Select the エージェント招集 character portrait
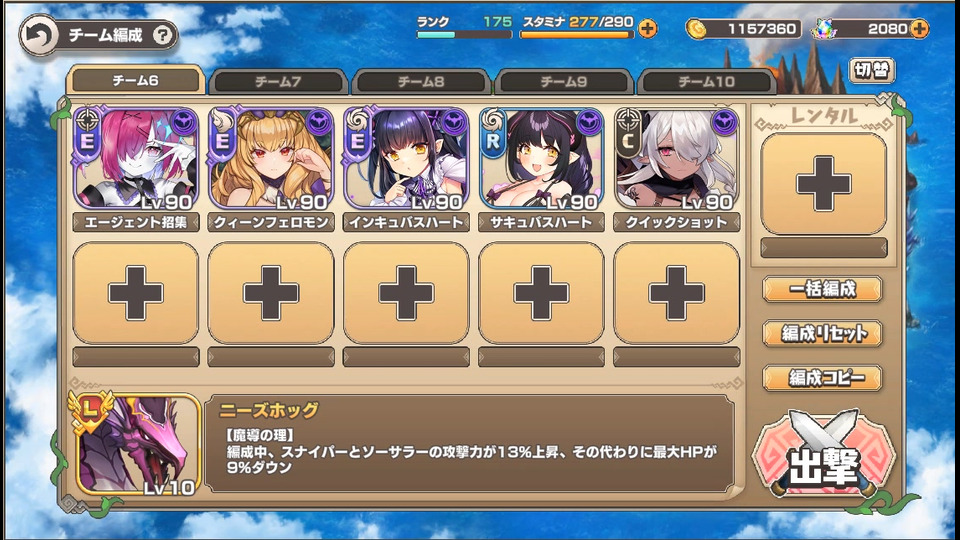The image size is (960, 540). pos(135,159)
